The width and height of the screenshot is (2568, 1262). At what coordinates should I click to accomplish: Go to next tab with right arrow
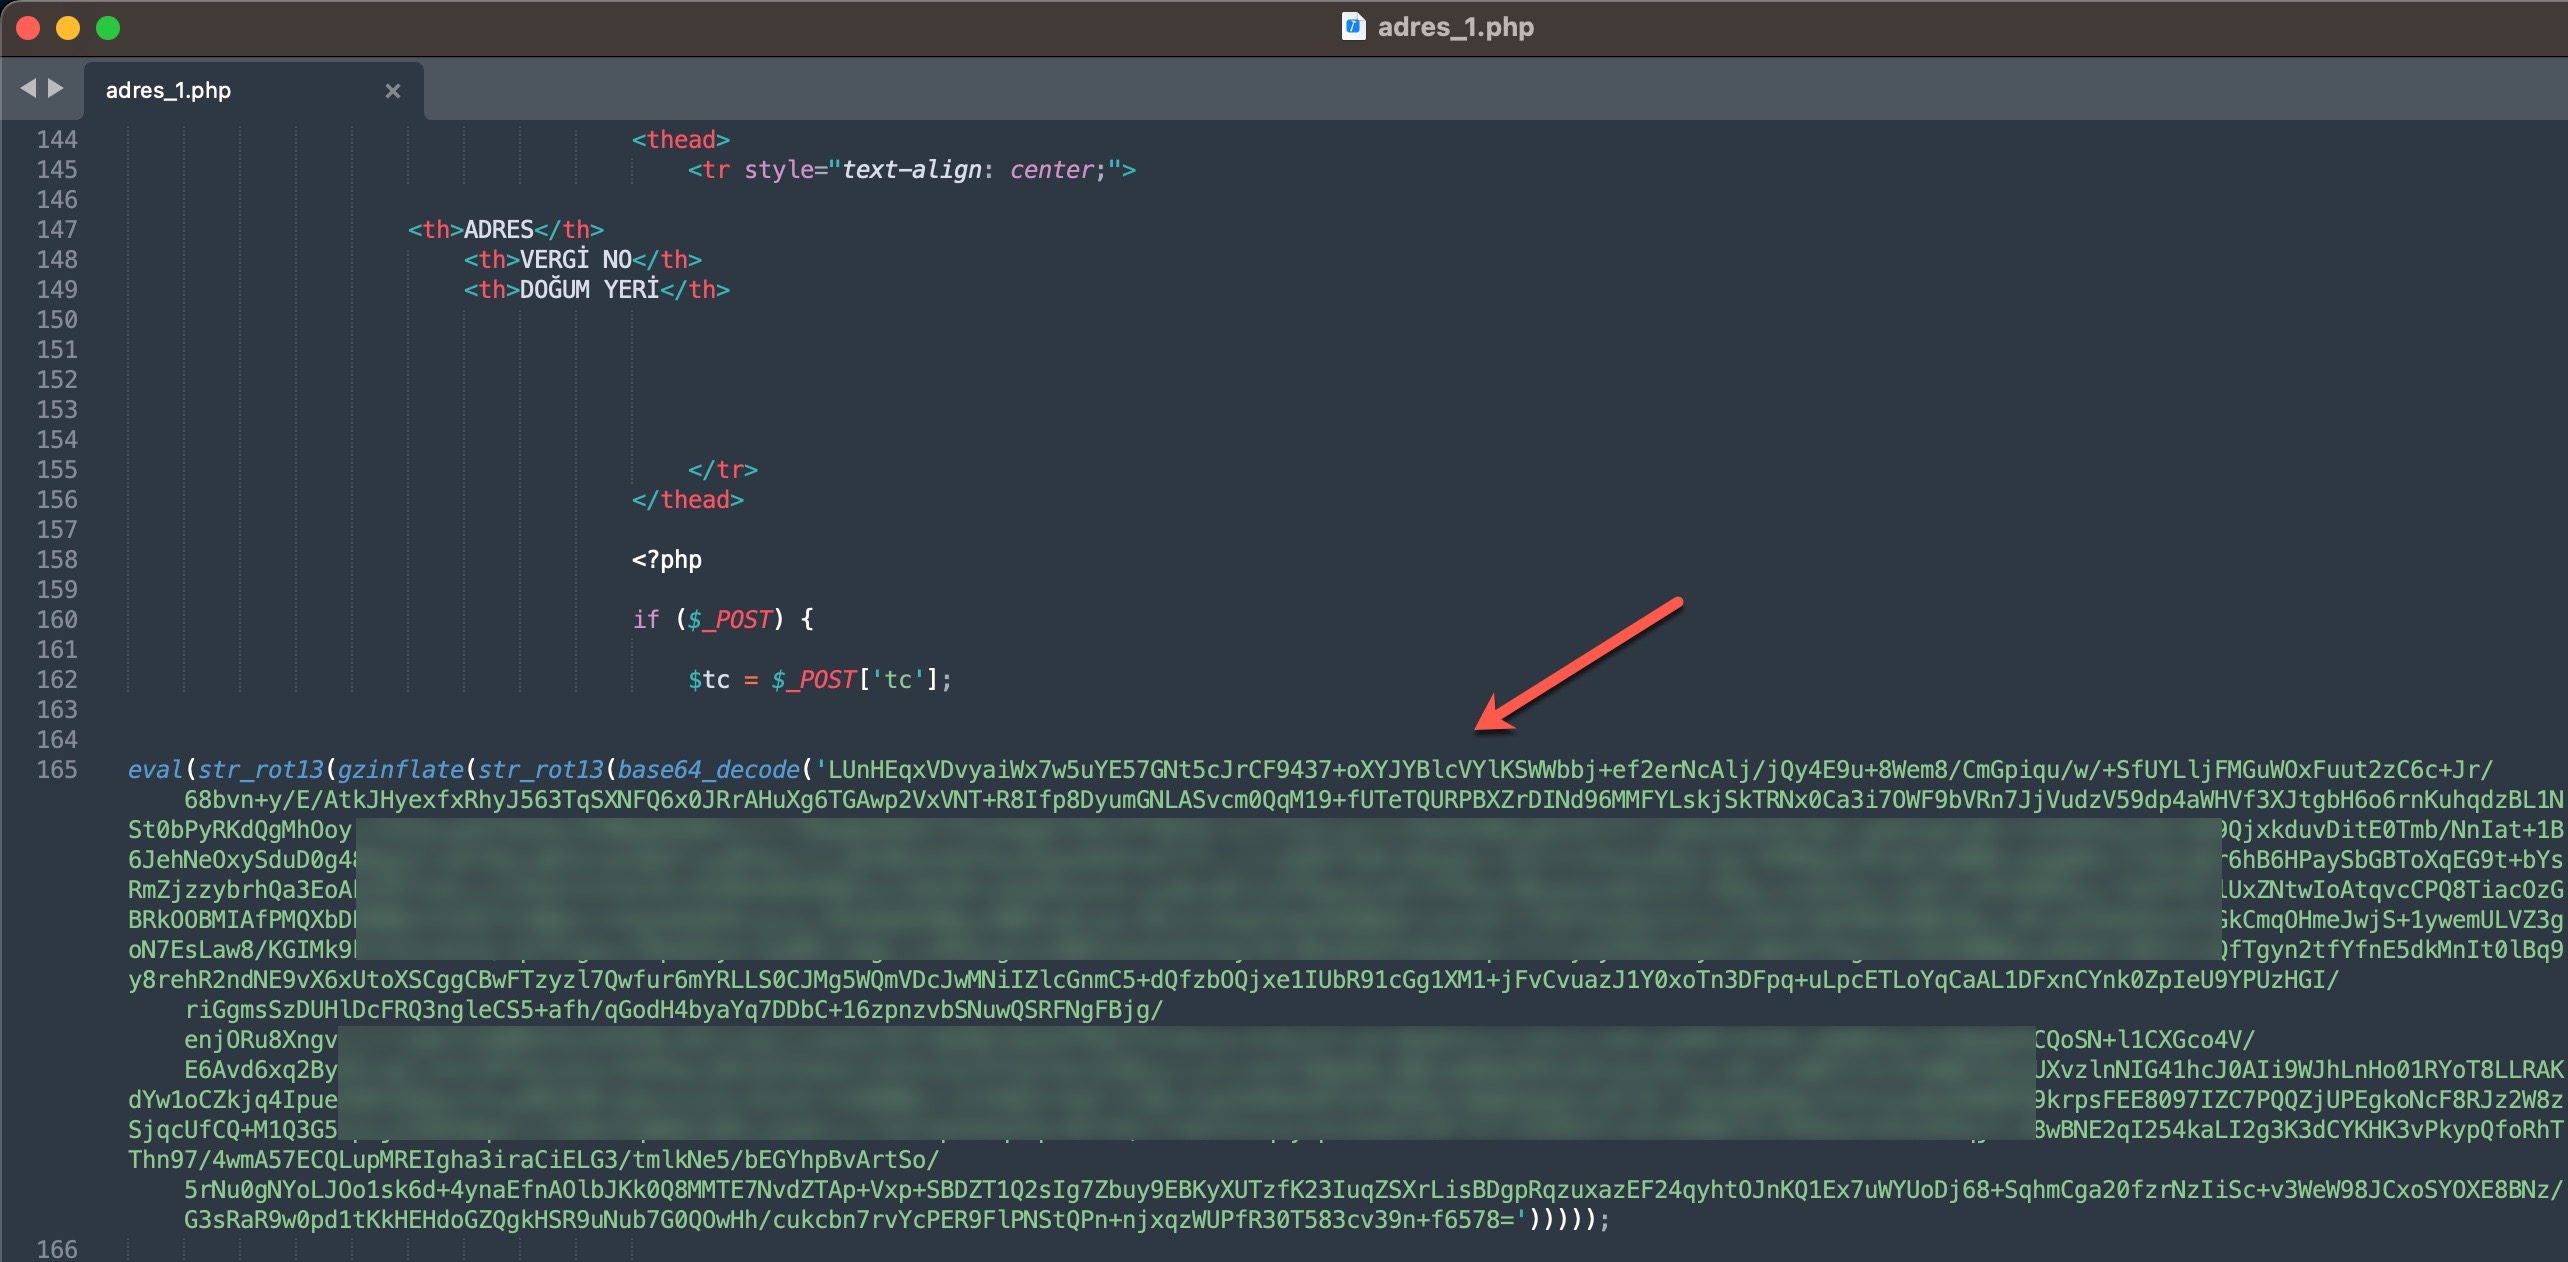coord(56,88)
